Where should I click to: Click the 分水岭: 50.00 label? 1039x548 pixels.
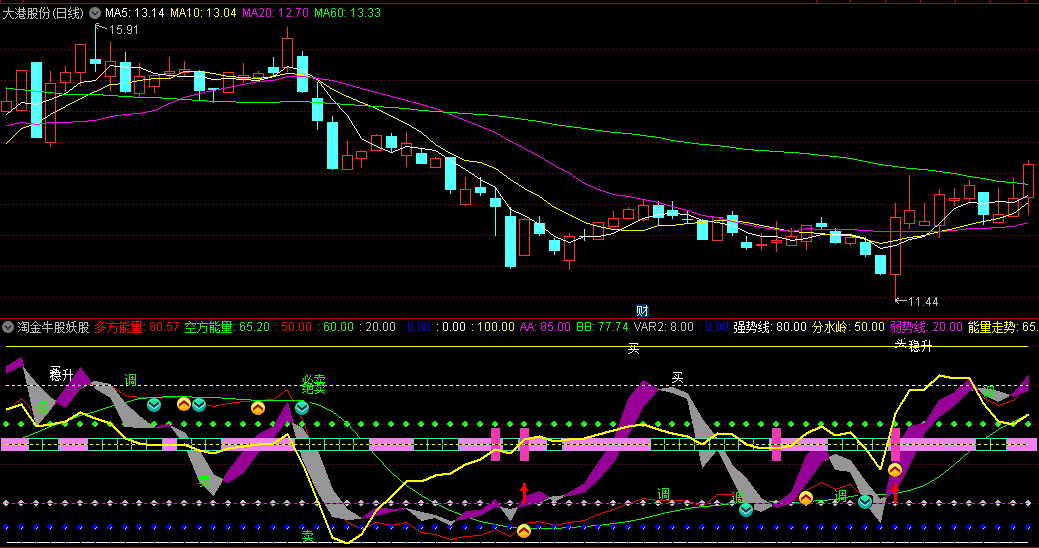tap(848, 327)
